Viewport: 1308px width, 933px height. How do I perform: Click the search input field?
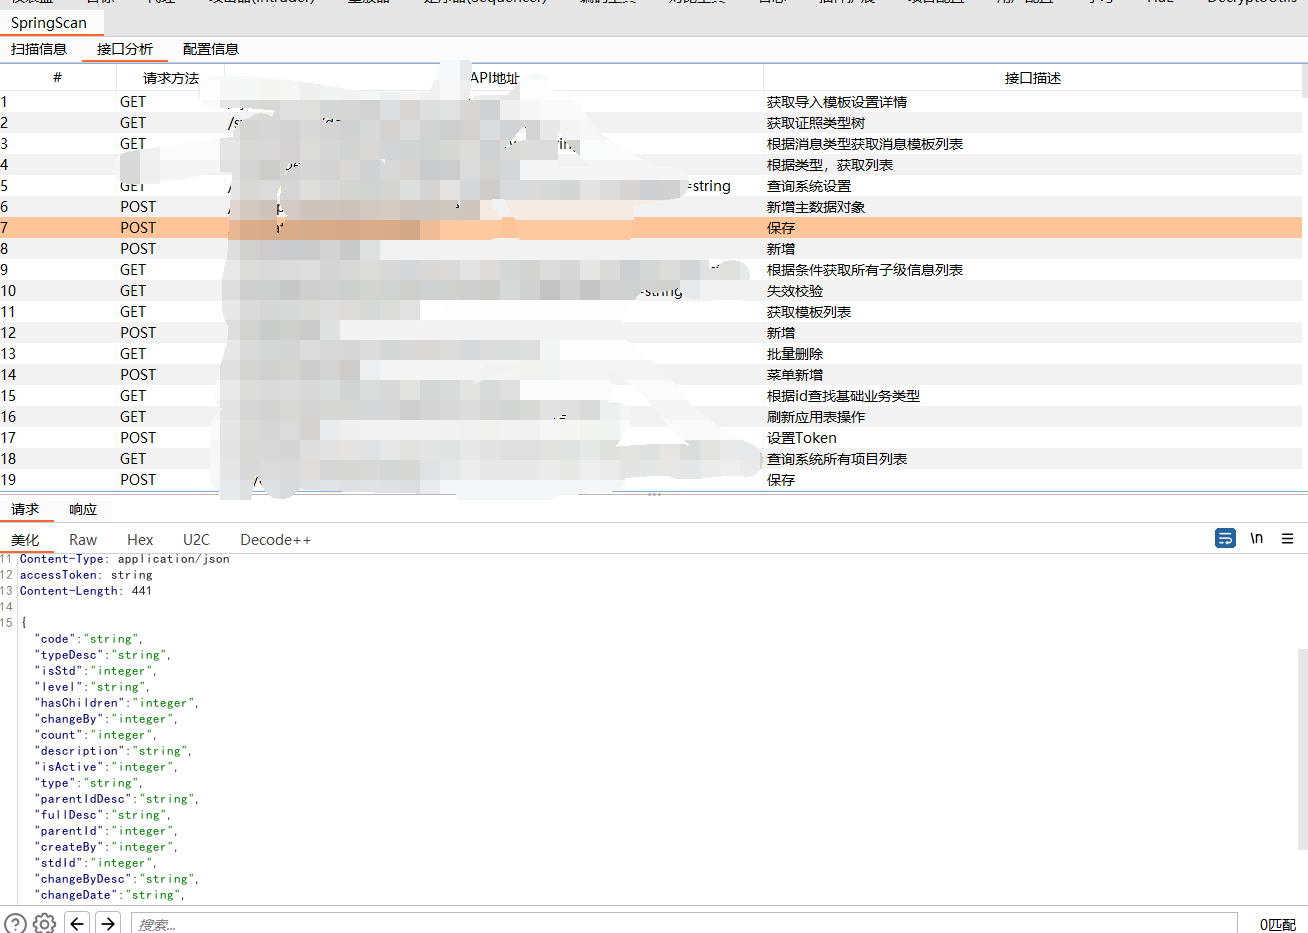coord(685,924)
